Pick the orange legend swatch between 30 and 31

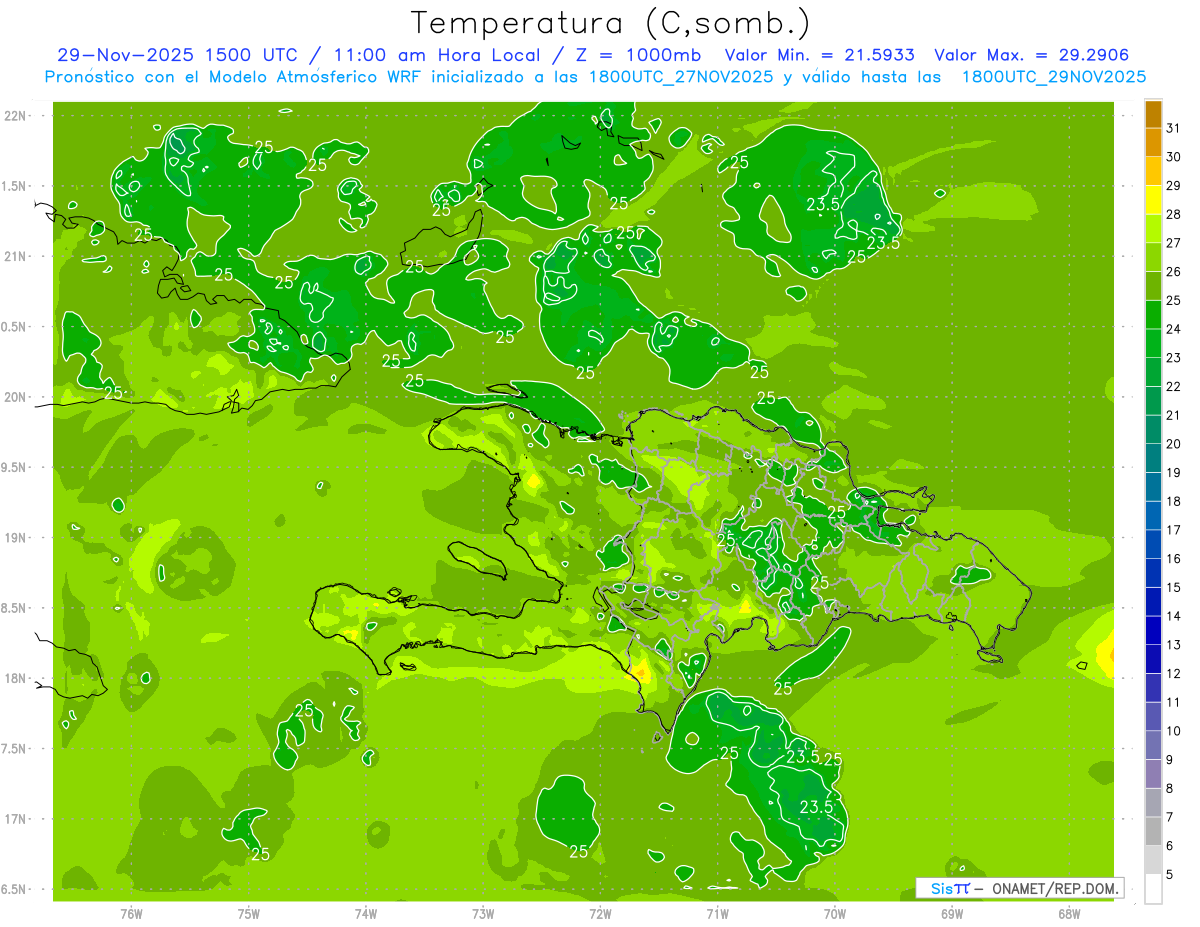[1153, 142]
